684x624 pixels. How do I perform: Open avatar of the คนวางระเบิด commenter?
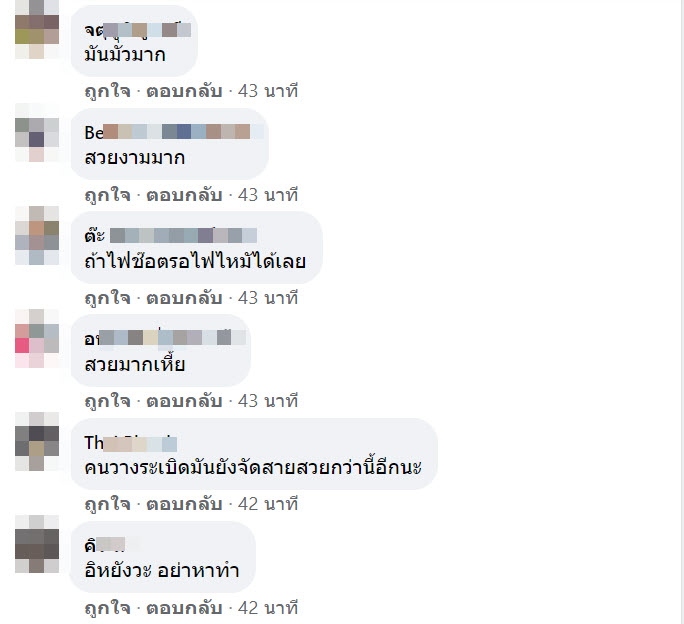coord(37,442)
